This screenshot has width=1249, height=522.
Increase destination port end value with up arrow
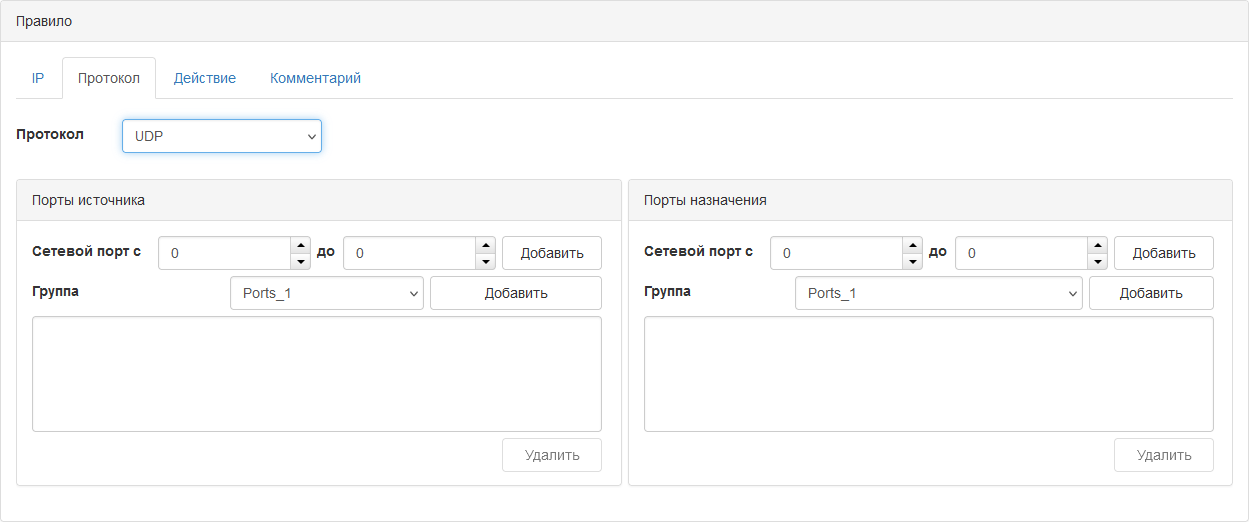1097,245
